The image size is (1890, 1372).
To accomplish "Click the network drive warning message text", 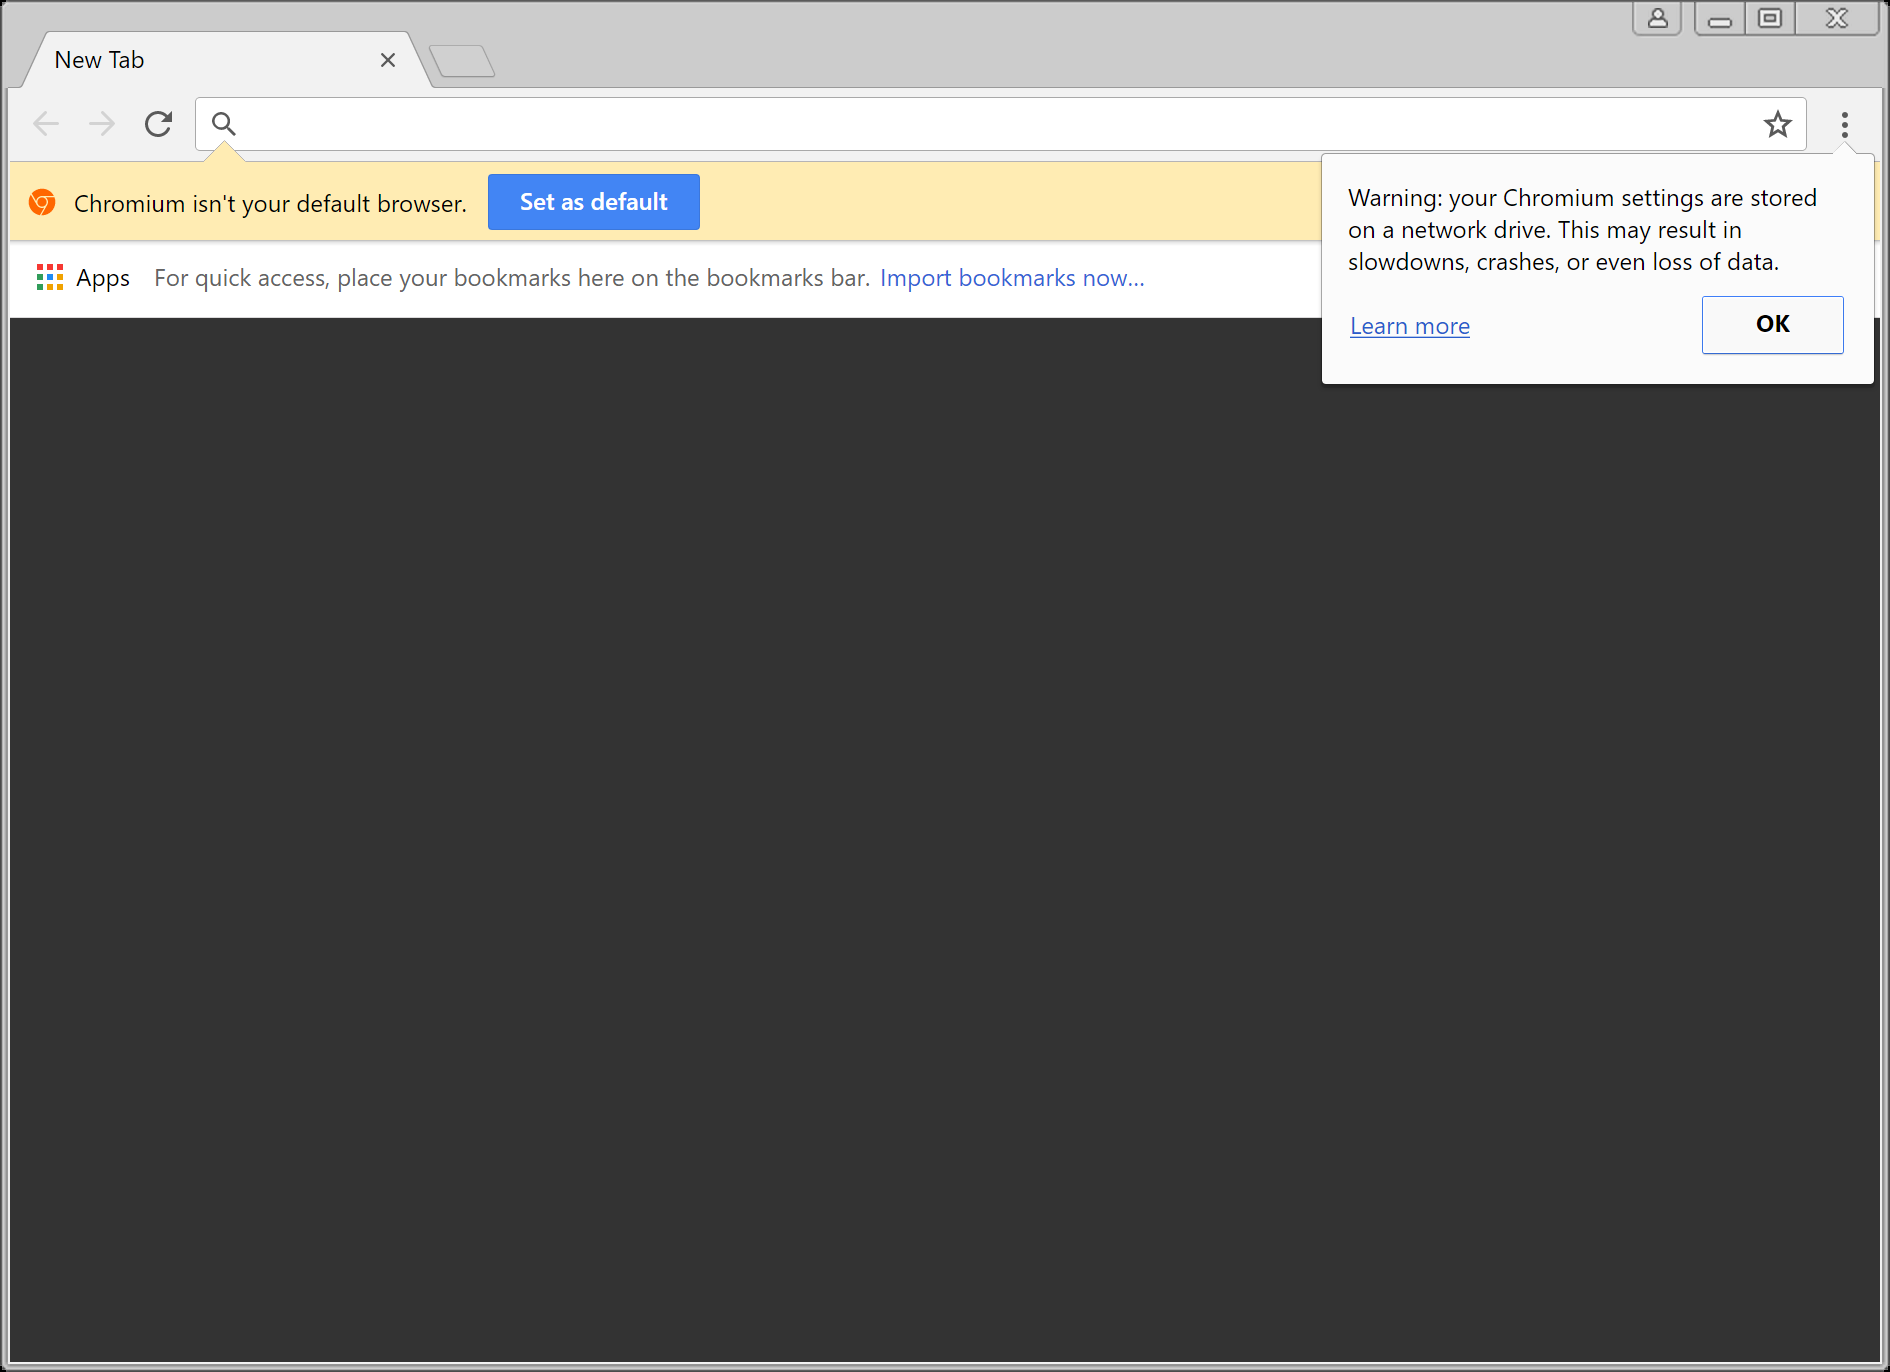I will click(x=1582, y=230).
